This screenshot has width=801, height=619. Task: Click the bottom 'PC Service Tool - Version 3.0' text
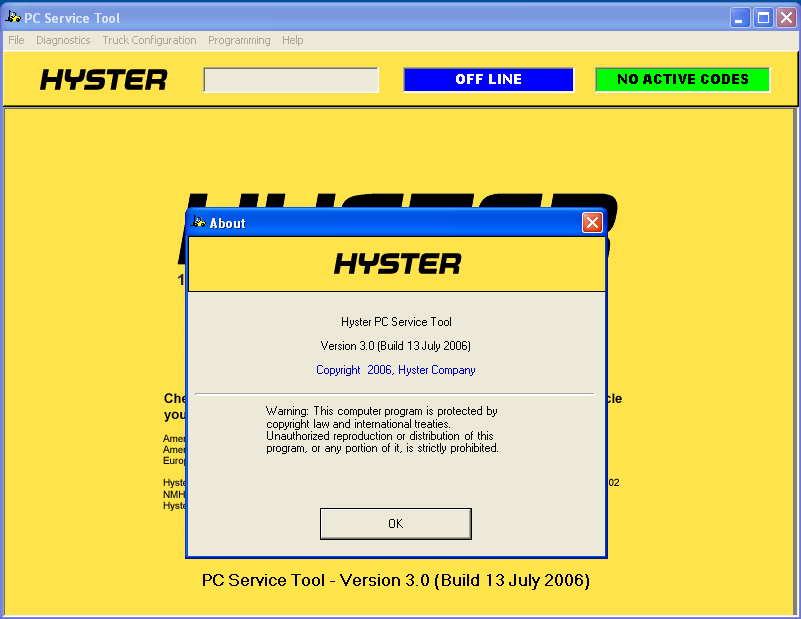tap(396, 580)
